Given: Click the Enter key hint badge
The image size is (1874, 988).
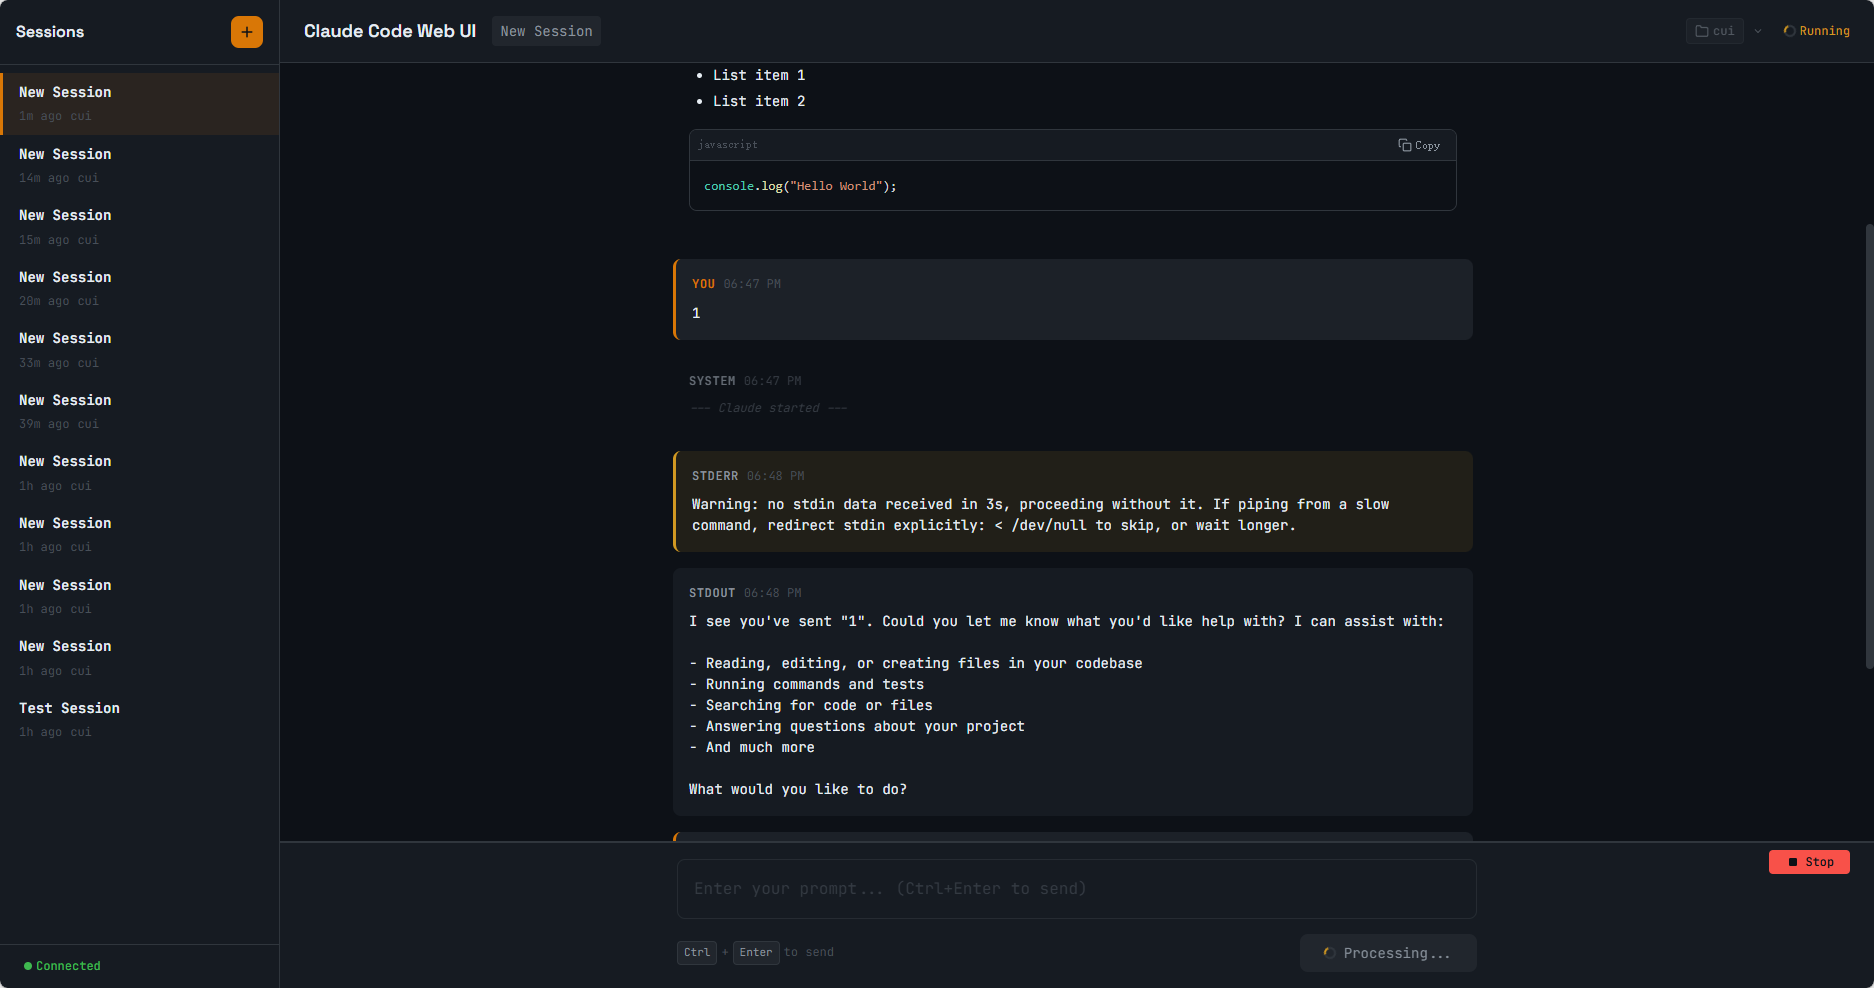Looking at the screenshot, I should tap(756, 952).
